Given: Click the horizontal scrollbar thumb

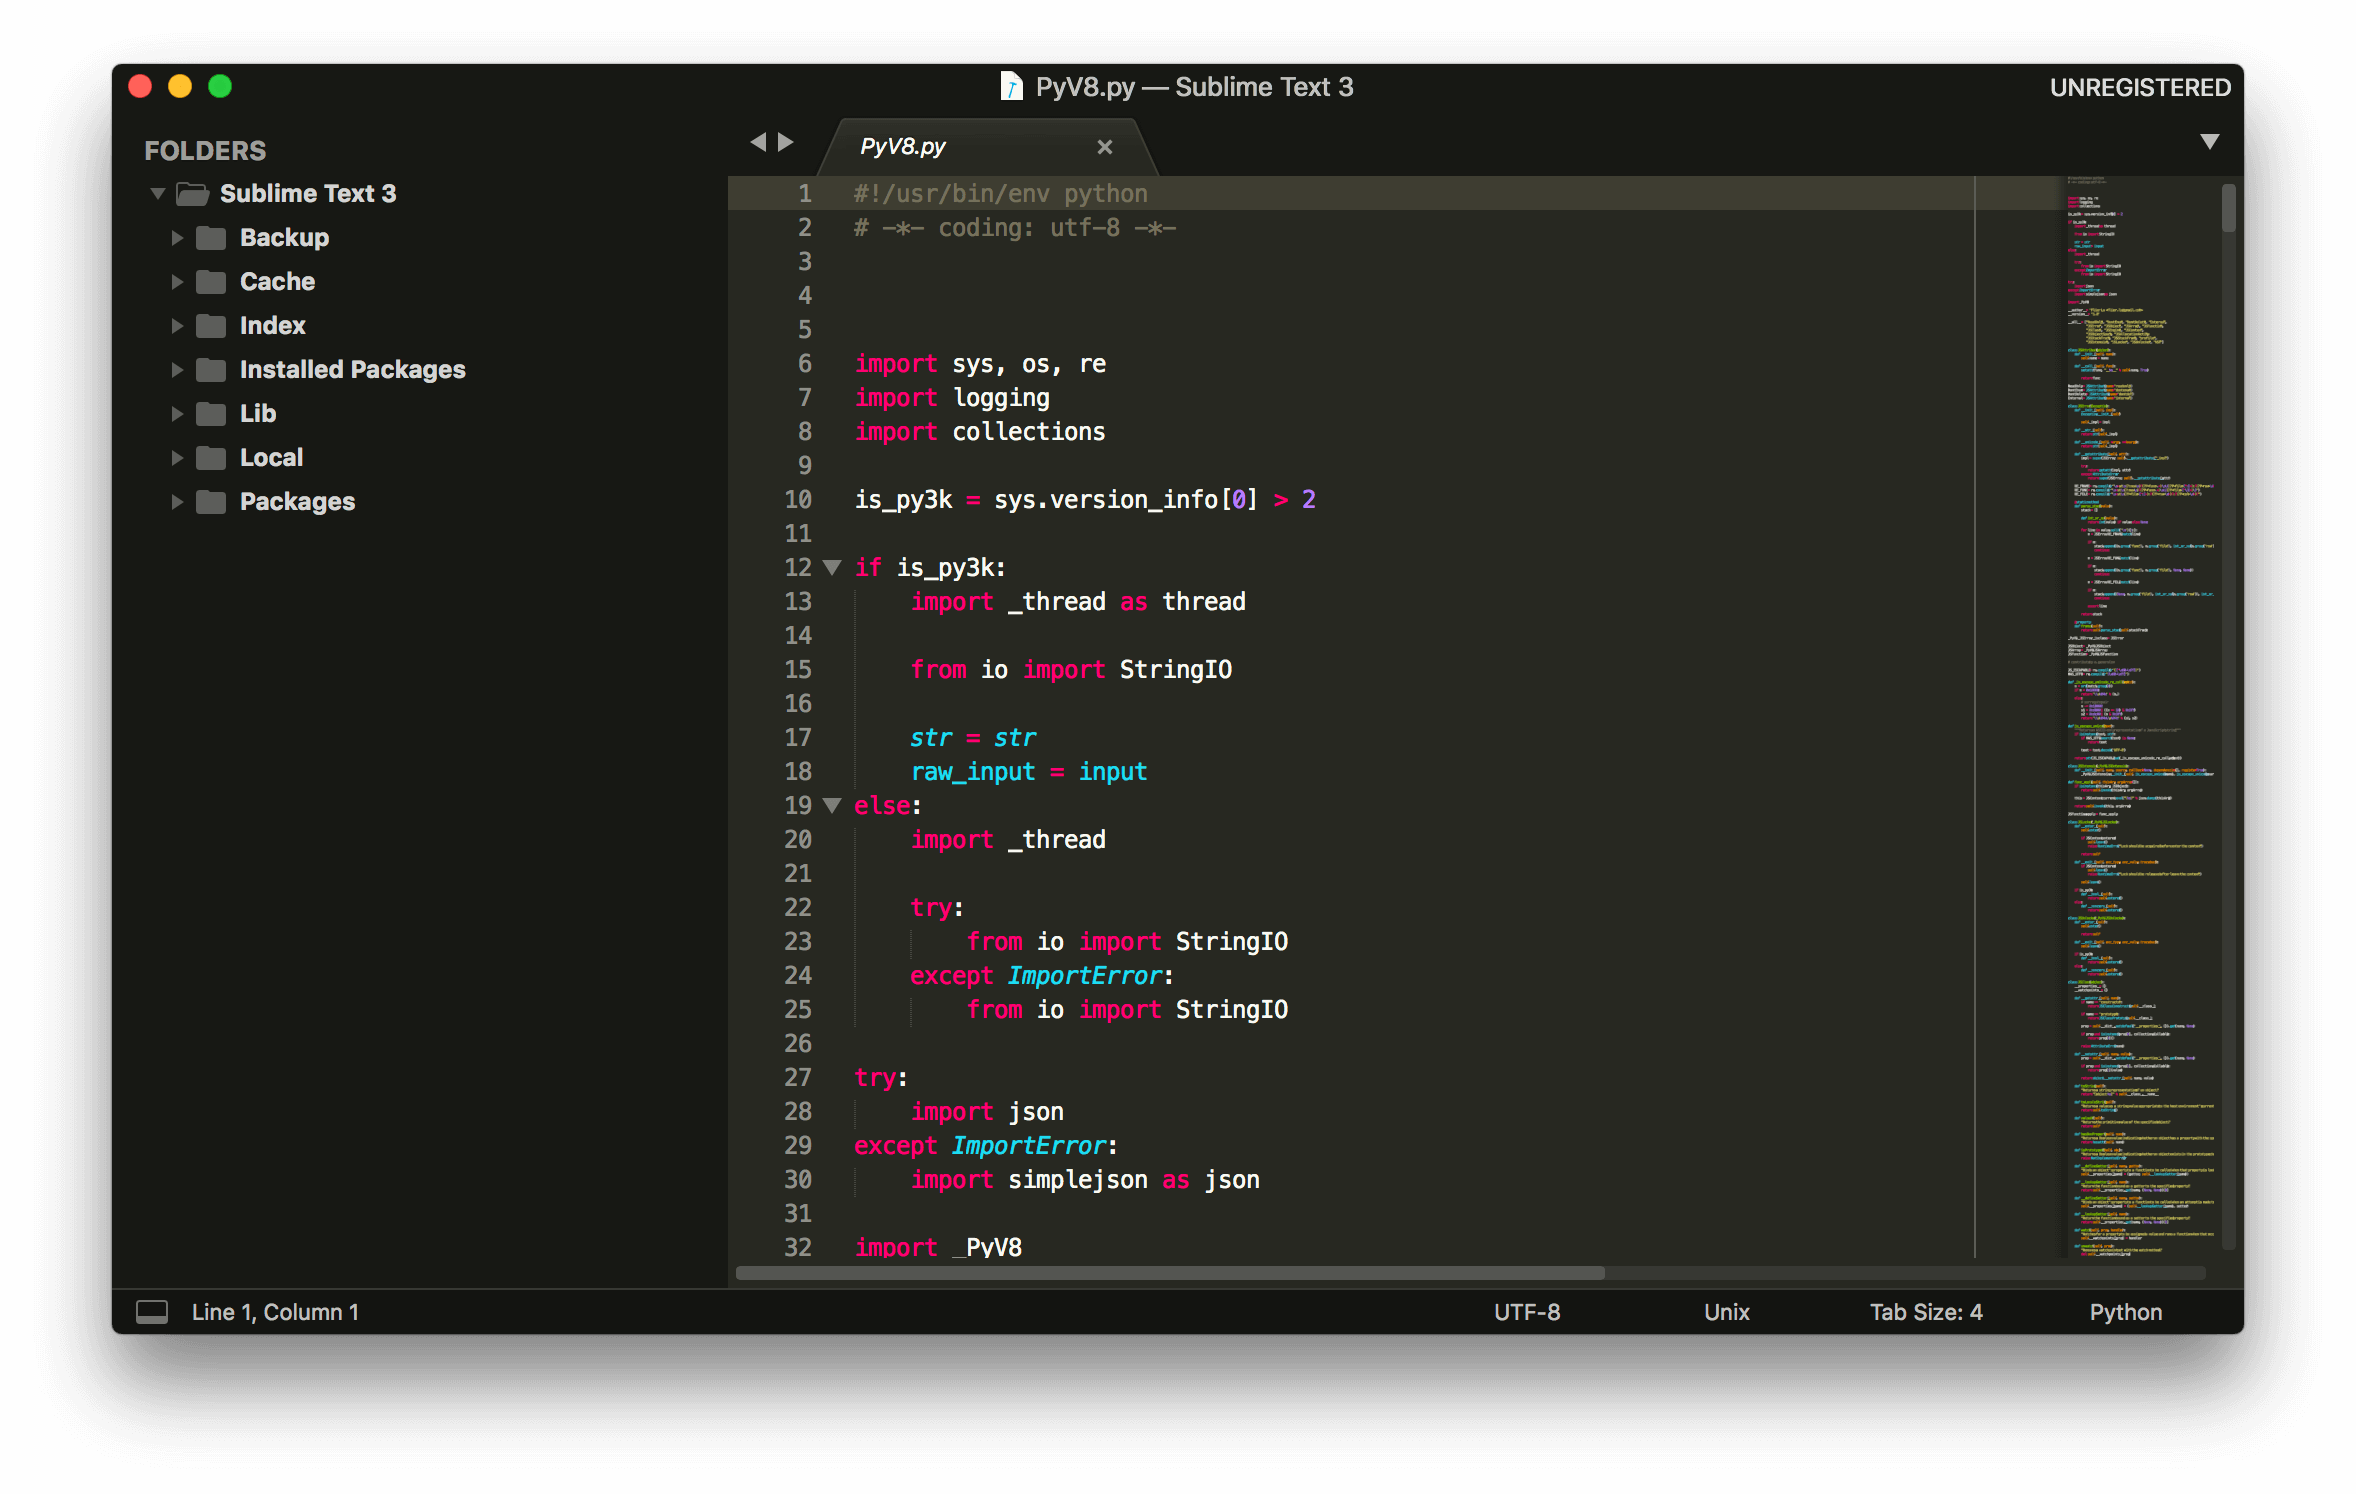Looking at the screenshot, I should click(1170, 1273).
